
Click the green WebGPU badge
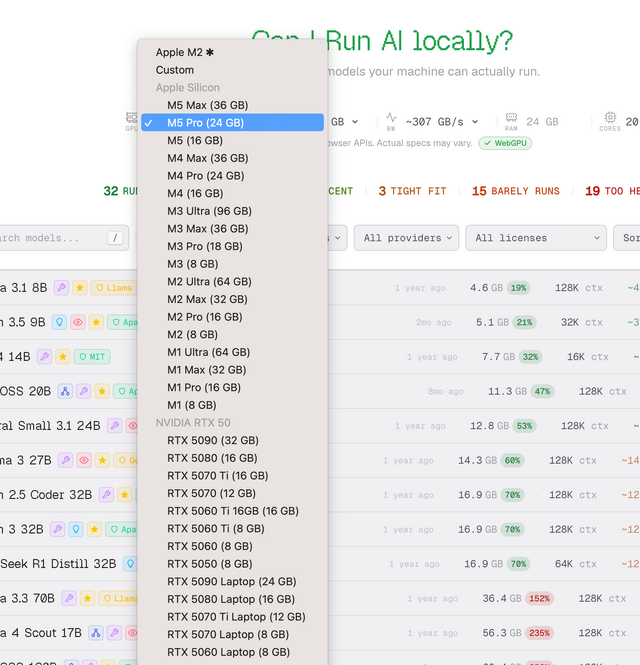pos(504,143)
